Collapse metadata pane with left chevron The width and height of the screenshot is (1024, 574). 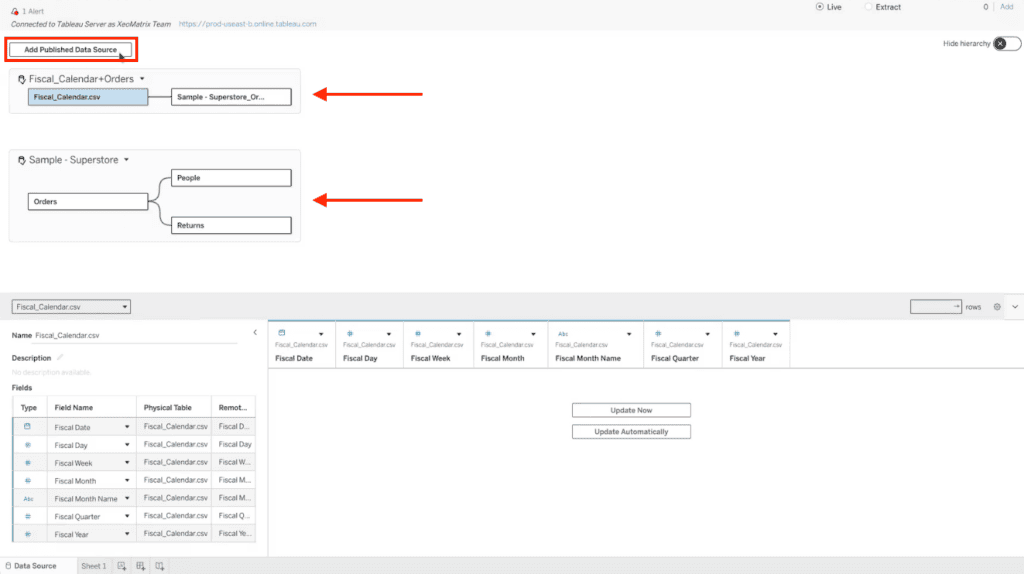(255, 332)
